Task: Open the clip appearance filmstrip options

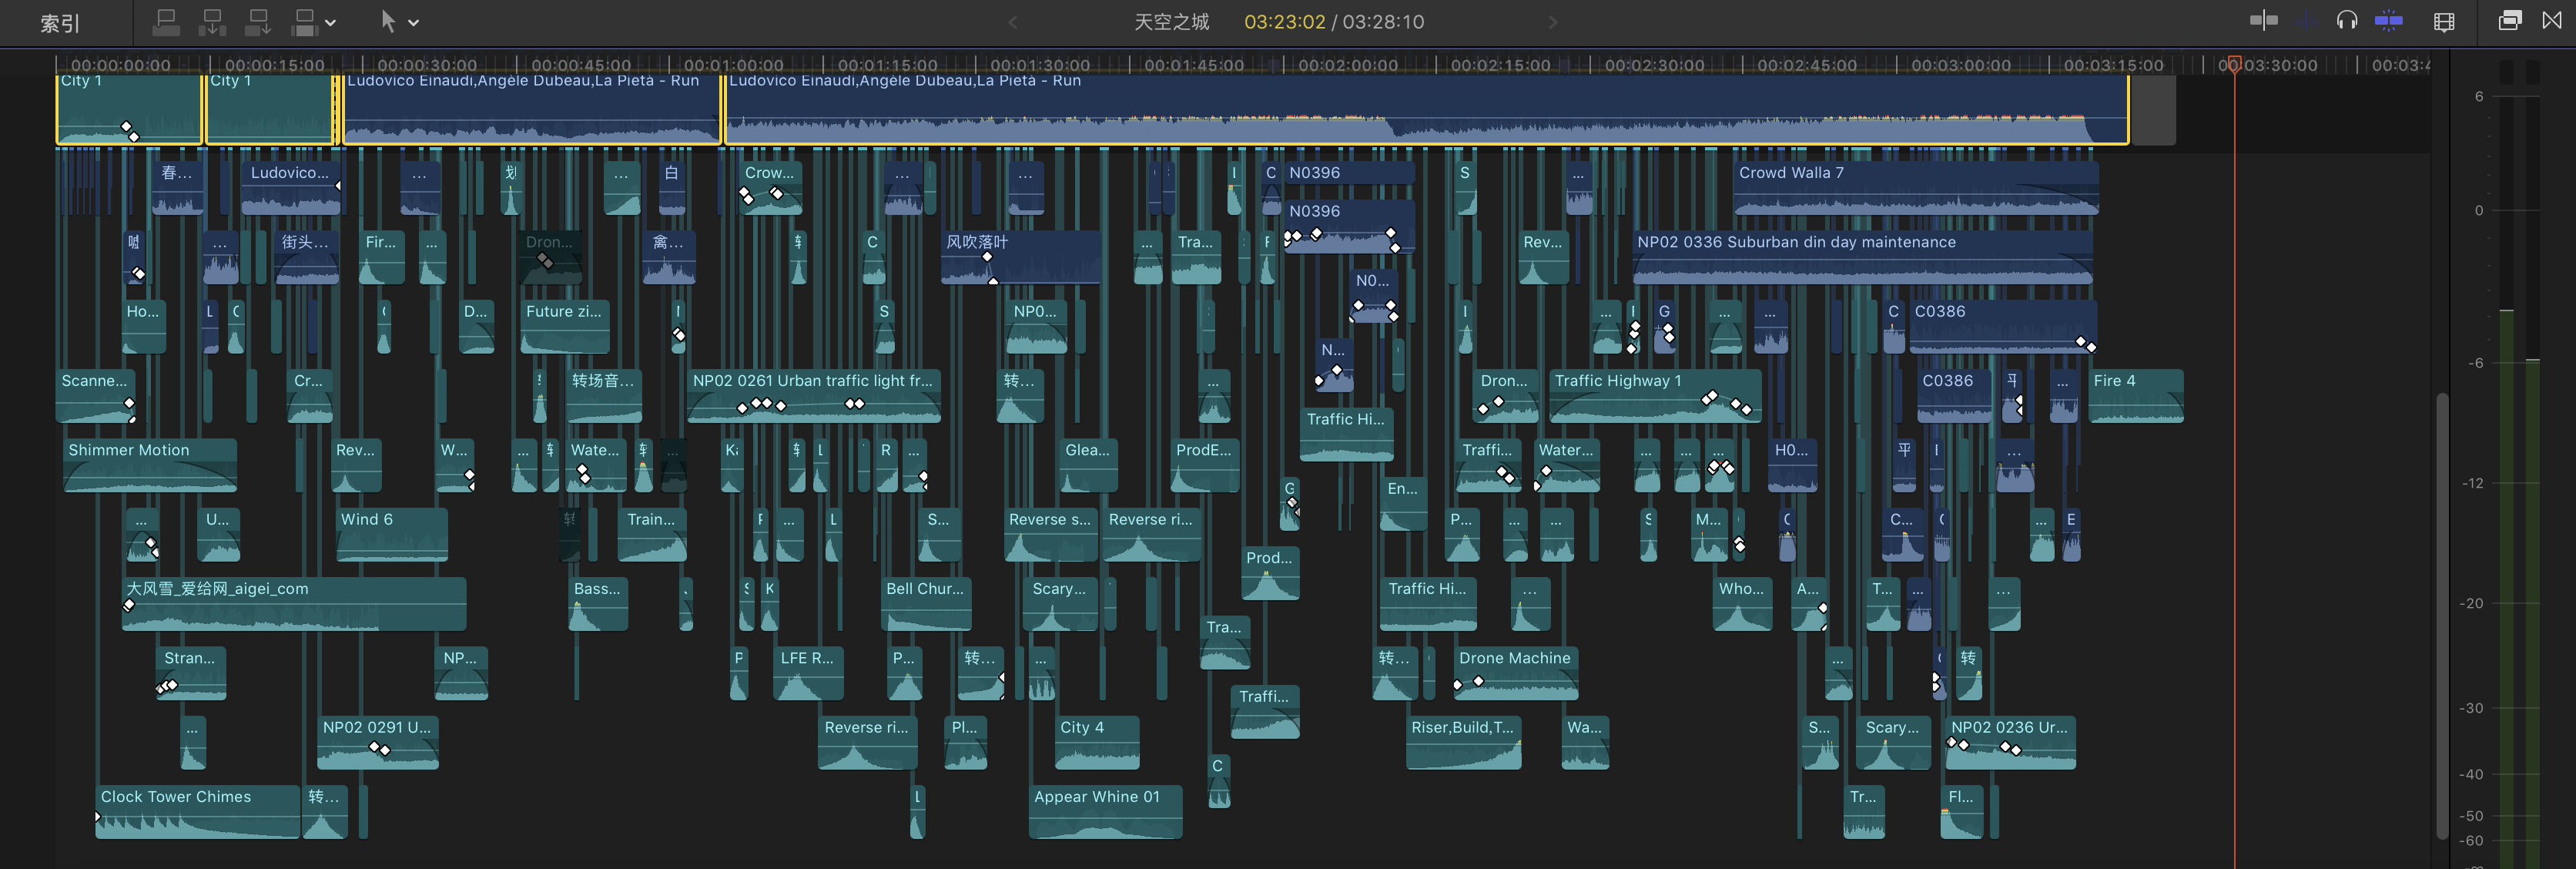Action: (2444, 22)
